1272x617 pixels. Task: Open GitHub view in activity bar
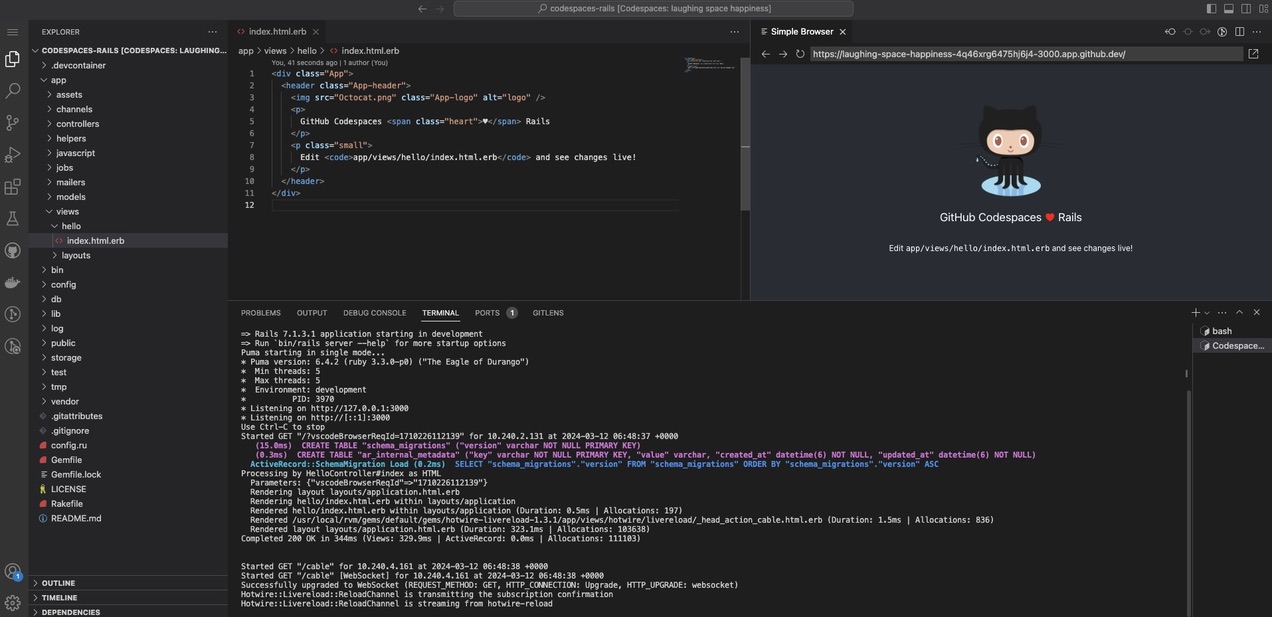coord(13,250)
